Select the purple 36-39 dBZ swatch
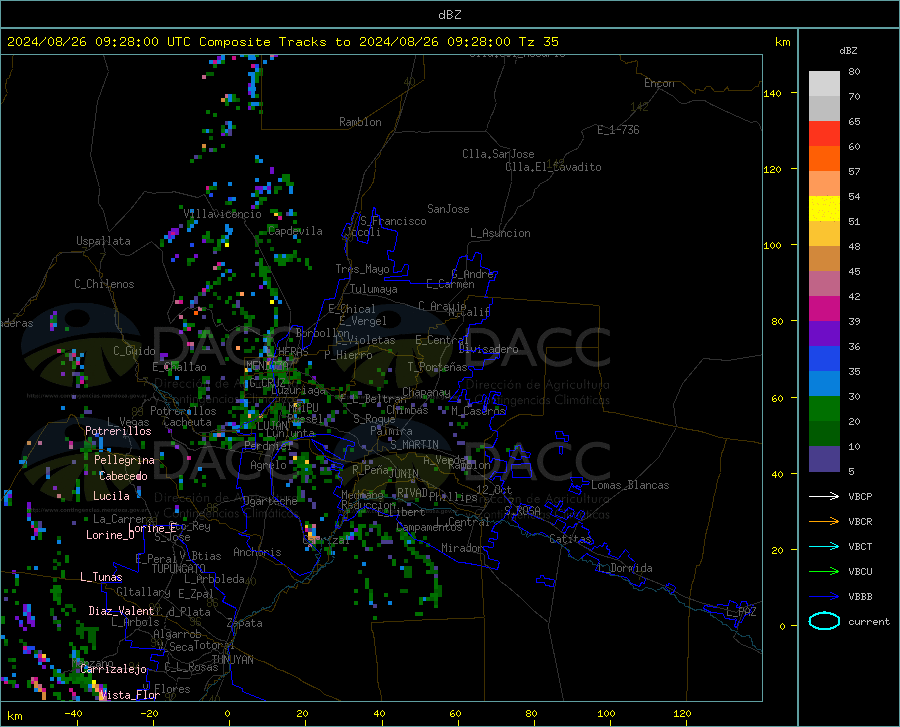The image size is (900, 727). click(x=824, y=334)
